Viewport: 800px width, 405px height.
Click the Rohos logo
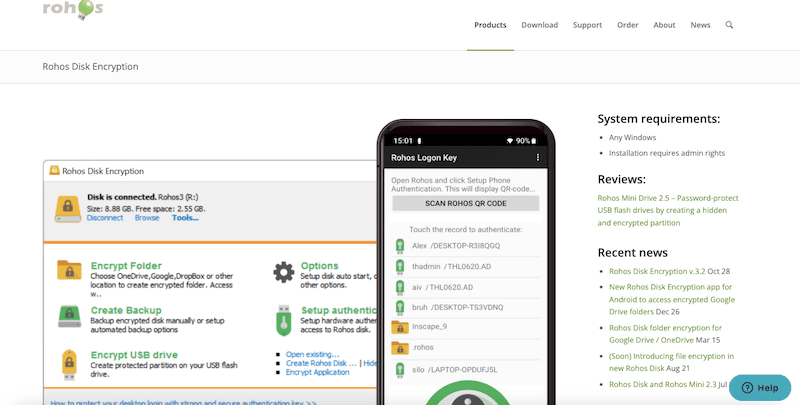(73, 9)
